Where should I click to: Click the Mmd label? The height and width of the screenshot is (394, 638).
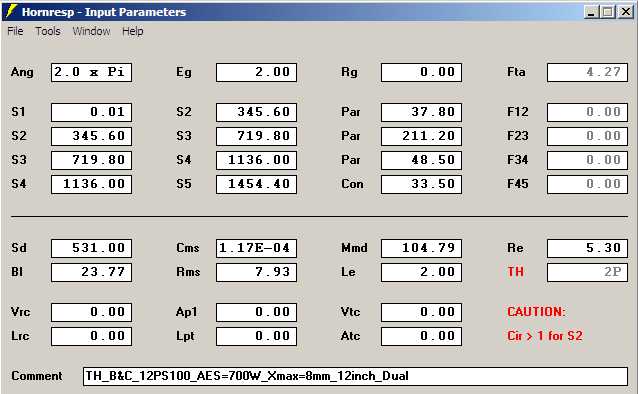click(x=354, y=248)
